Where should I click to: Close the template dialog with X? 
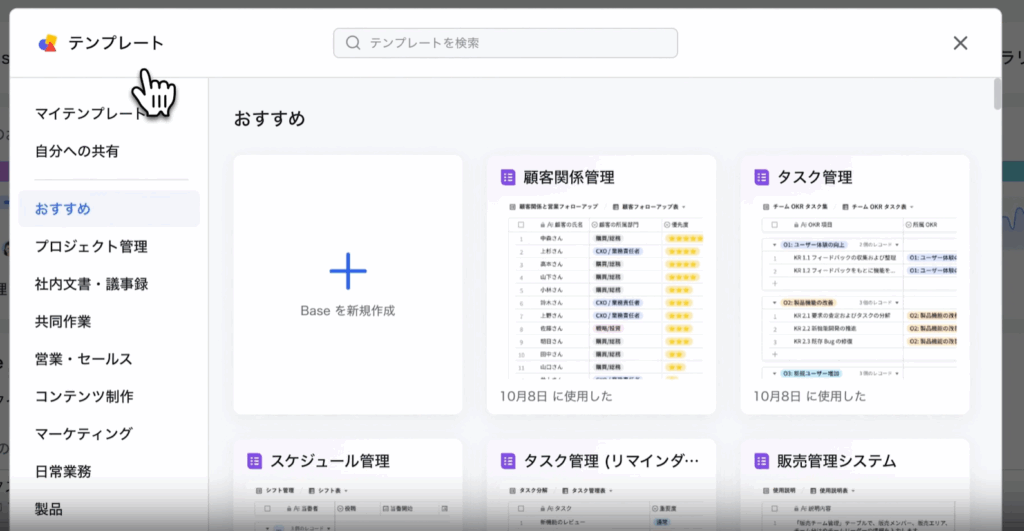point(960,43)
